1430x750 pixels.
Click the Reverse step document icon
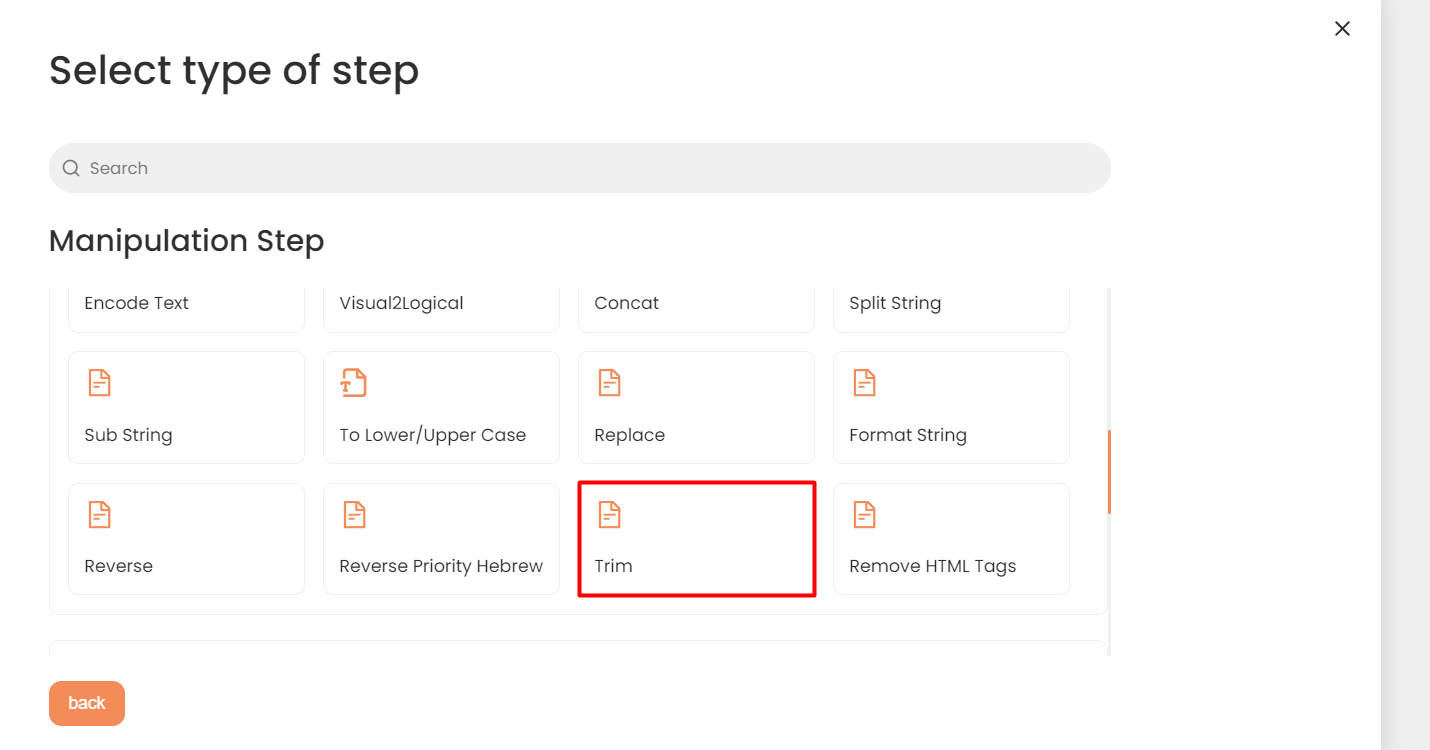click(x=100, y=515)
